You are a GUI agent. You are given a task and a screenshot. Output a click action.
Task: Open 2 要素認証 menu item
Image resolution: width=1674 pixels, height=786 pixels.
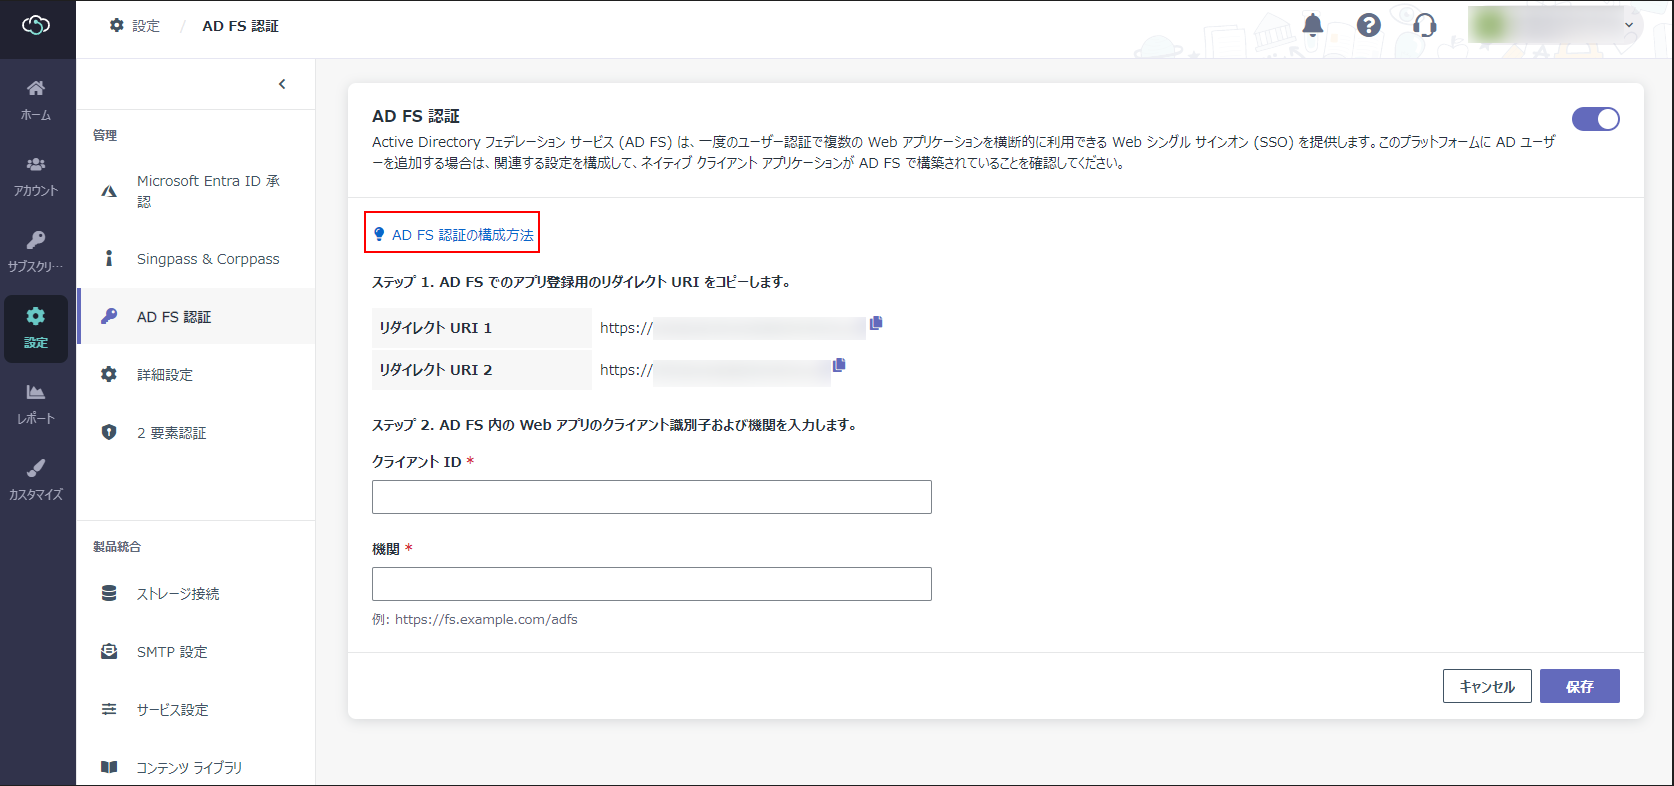click(x=196, y=433)
